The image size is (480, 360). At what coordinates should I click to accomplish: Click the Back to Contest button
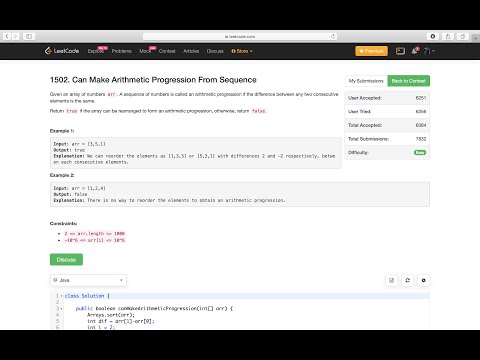click(x=408, y=81)
